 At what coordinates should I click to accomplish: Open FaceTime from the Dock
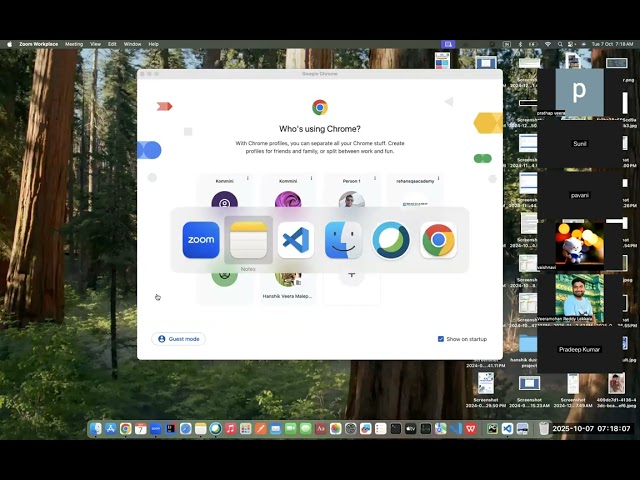coord(291,429)
